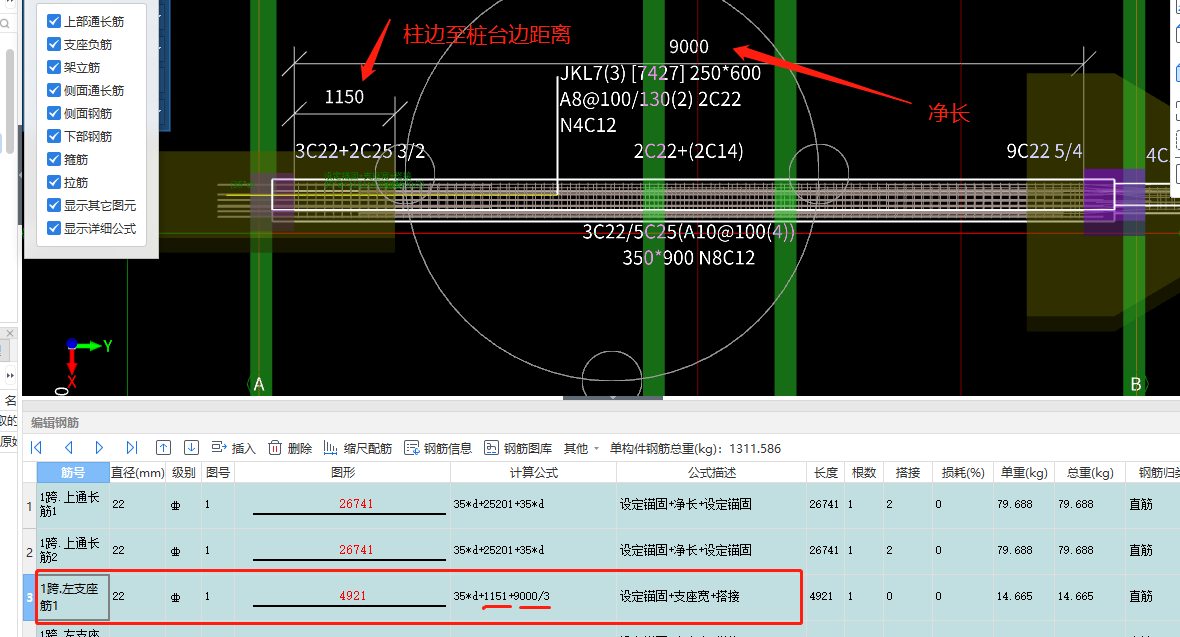This screenshot has width=1180, height=637.
Task: Click bottom rebar annotation 3C22/5C25(A10@100(4))
Action: point(688,231)
